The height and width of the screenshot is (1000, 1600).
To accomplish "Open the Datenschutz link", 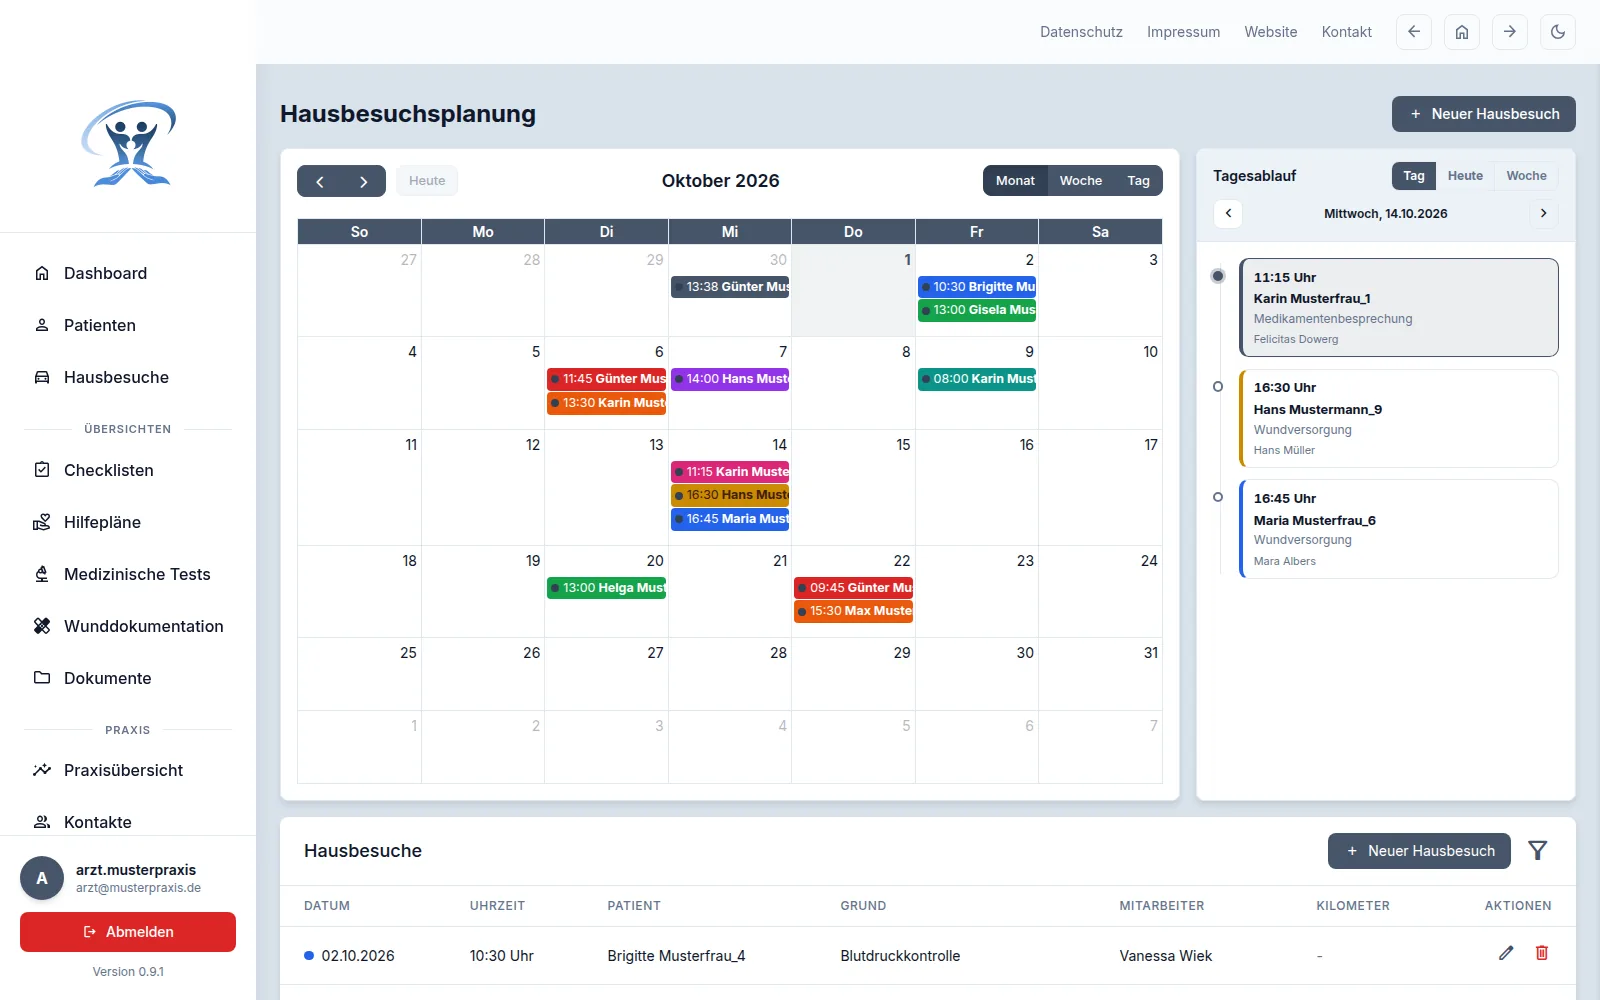I will [x=1081, y=32].
